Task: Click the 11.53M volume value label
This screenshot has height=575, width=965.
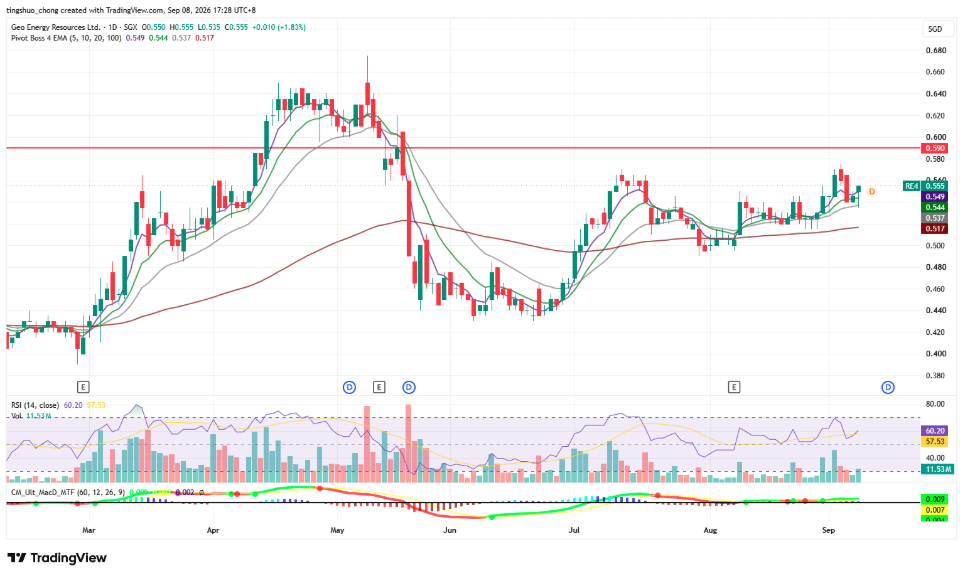Action: pos(937,469)
